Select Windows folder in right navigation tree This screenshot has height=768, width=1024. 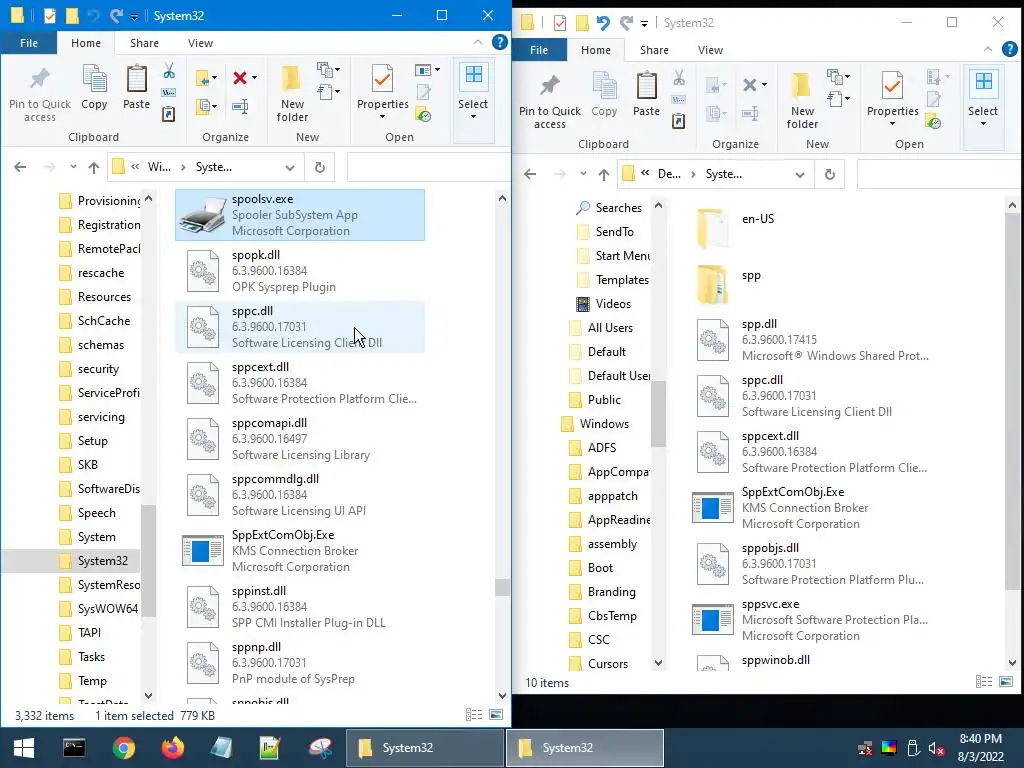pos(604,424)
